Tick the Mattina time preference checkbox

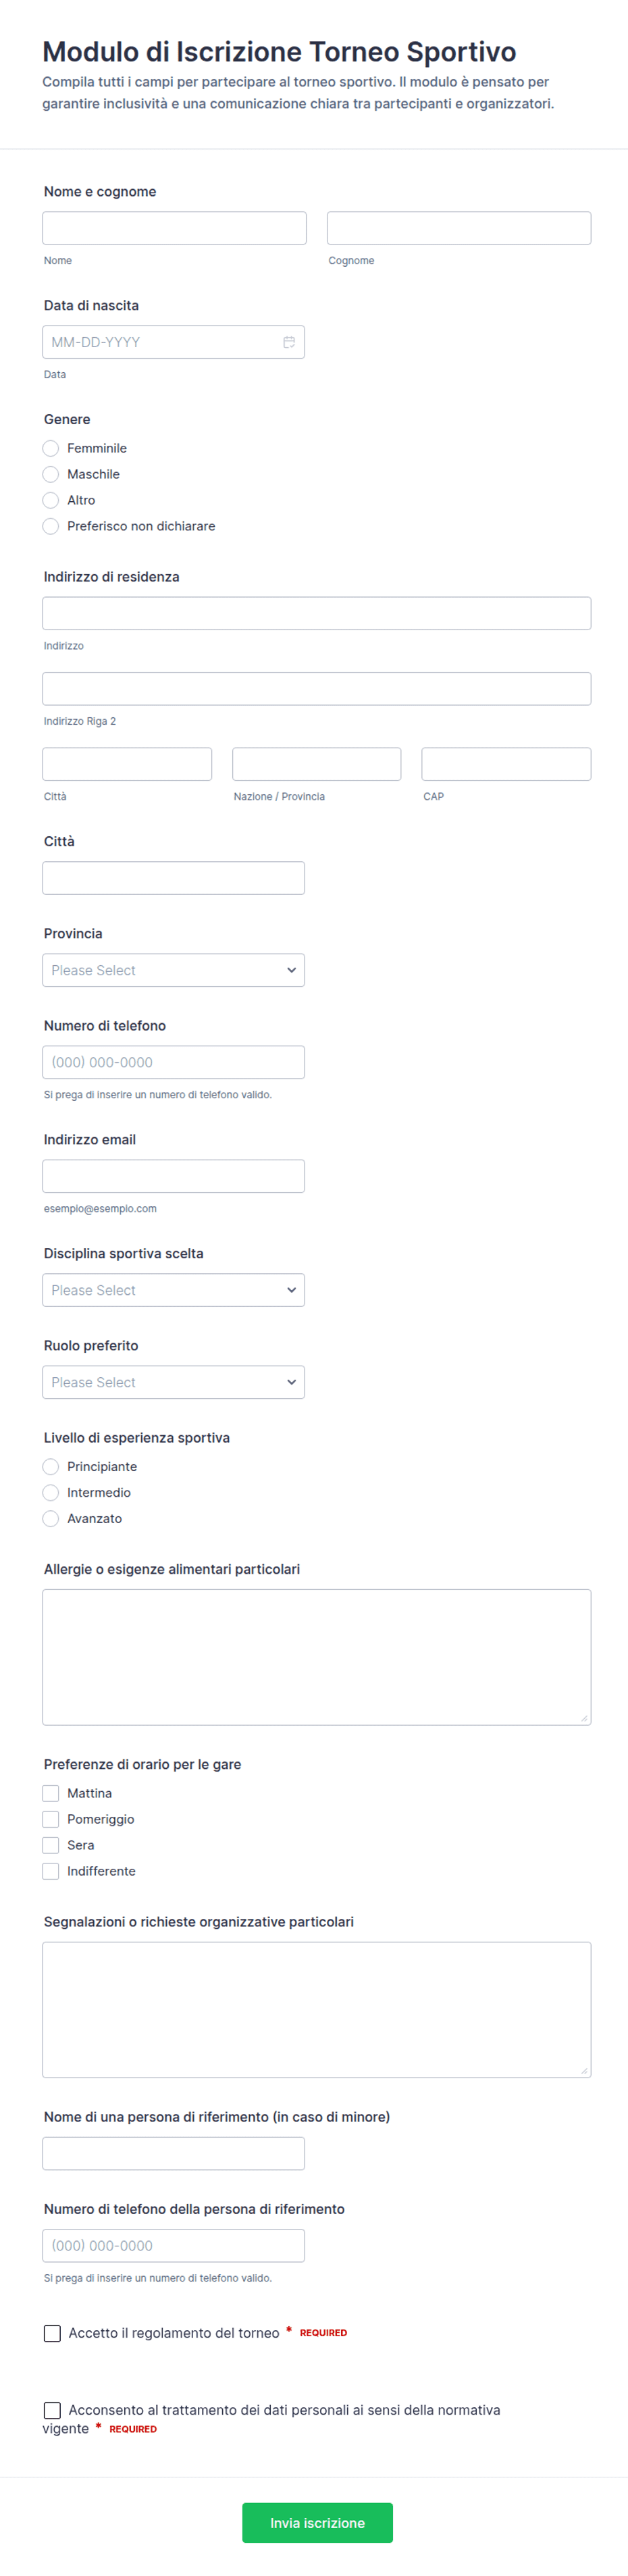tap(51, 1793)
